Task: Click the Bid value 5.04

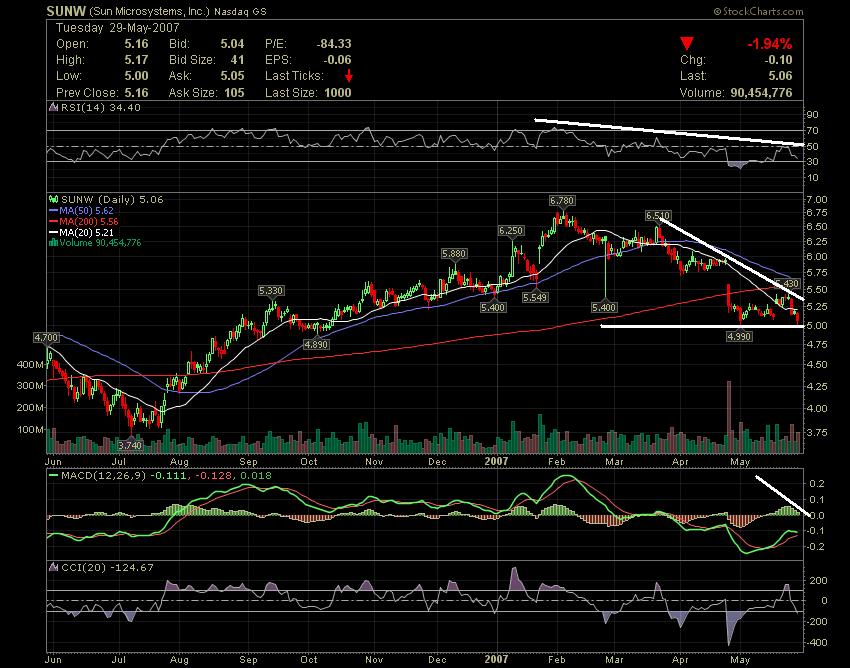Action: pyautogui.click(x=232, y=44)
